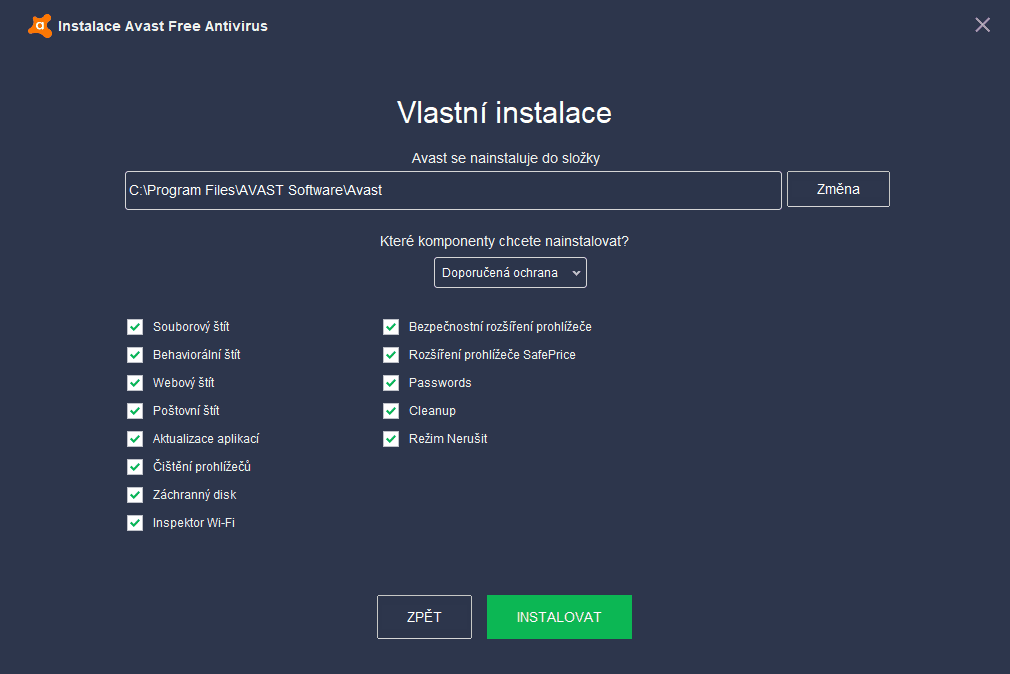Image resolution: width=1010 pixels, height=674 pixels.
Task: Disable Poštovní štít installation
Action: (x=135, y=410)
